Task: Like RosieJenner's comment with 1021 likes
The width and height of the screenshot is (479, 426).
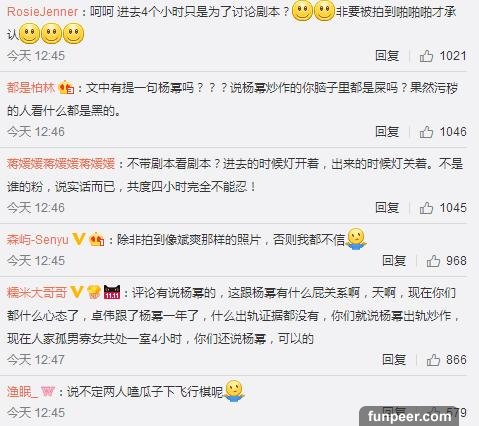Action: tap(426, 56)
